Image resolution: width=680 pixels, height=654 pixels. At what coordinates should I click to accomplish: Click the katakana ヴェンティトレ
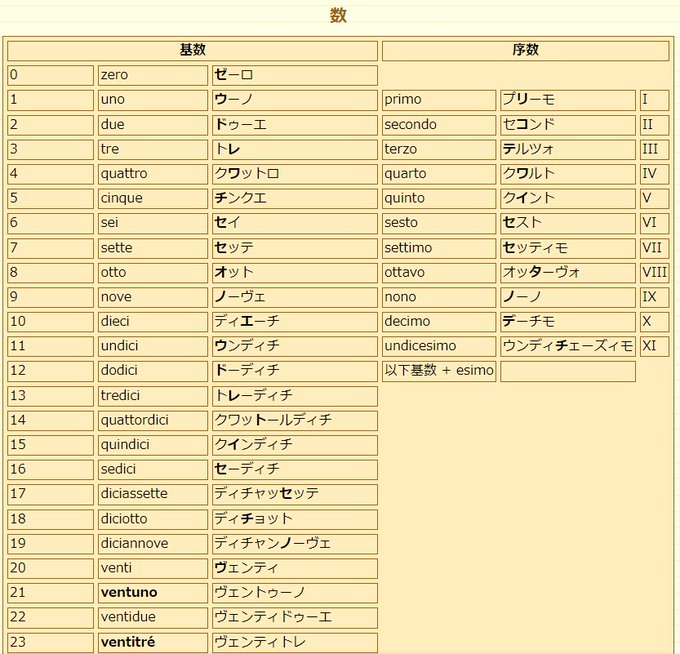click(260, 642)
